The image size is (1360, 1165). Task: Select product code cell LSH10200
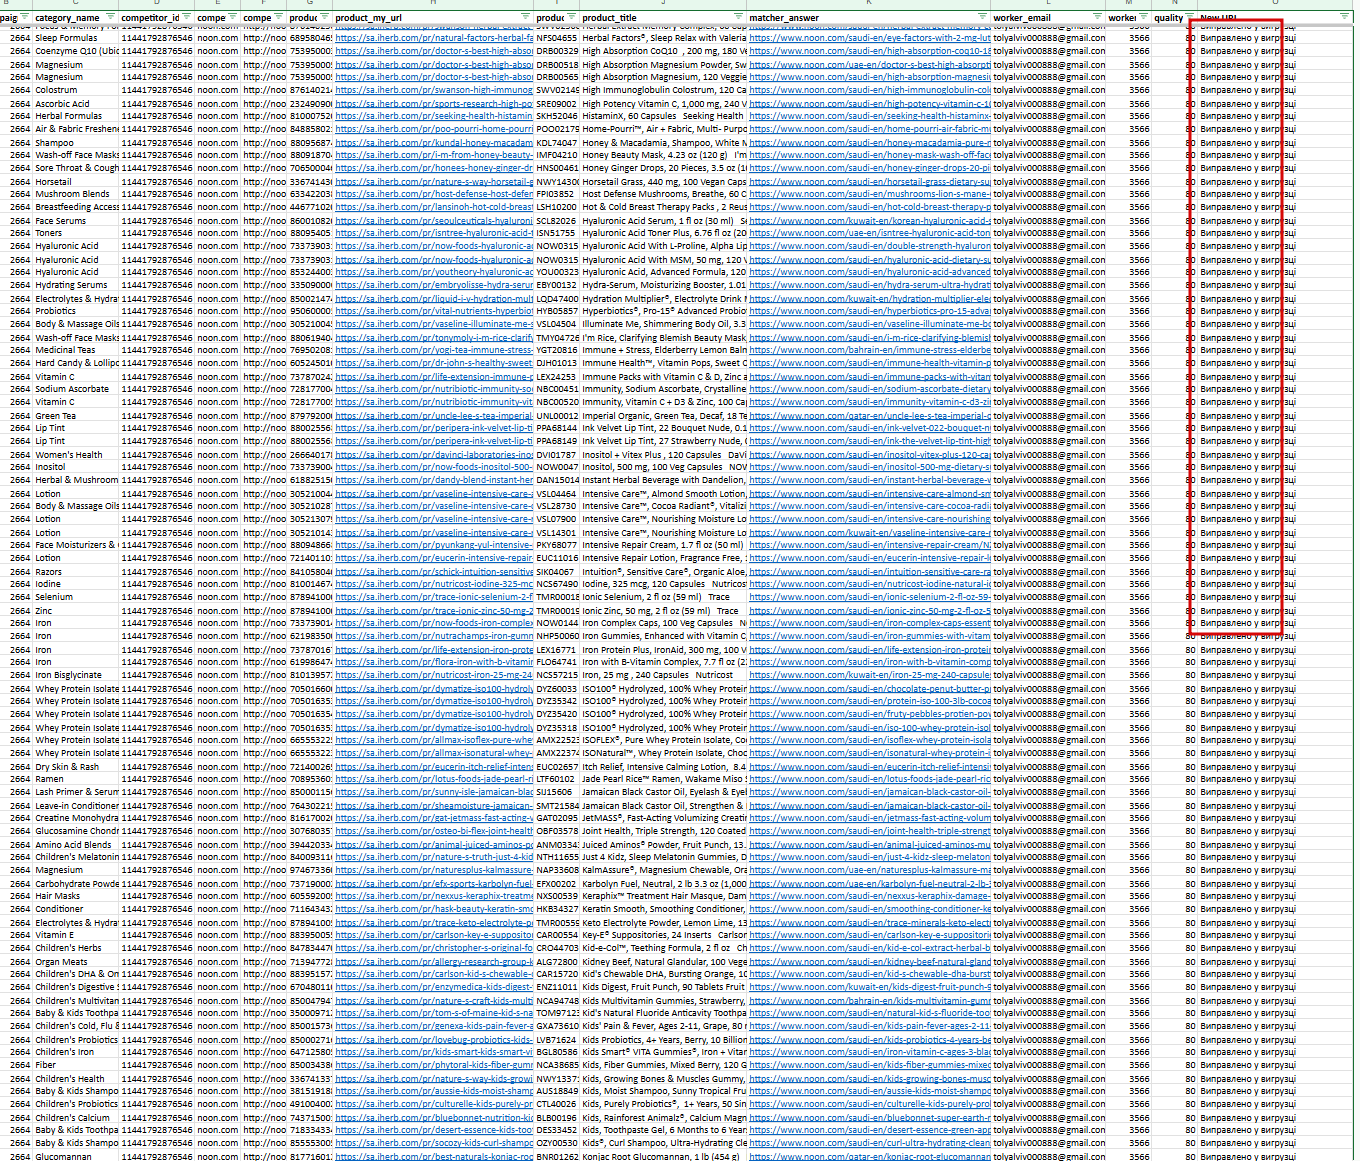557,207
